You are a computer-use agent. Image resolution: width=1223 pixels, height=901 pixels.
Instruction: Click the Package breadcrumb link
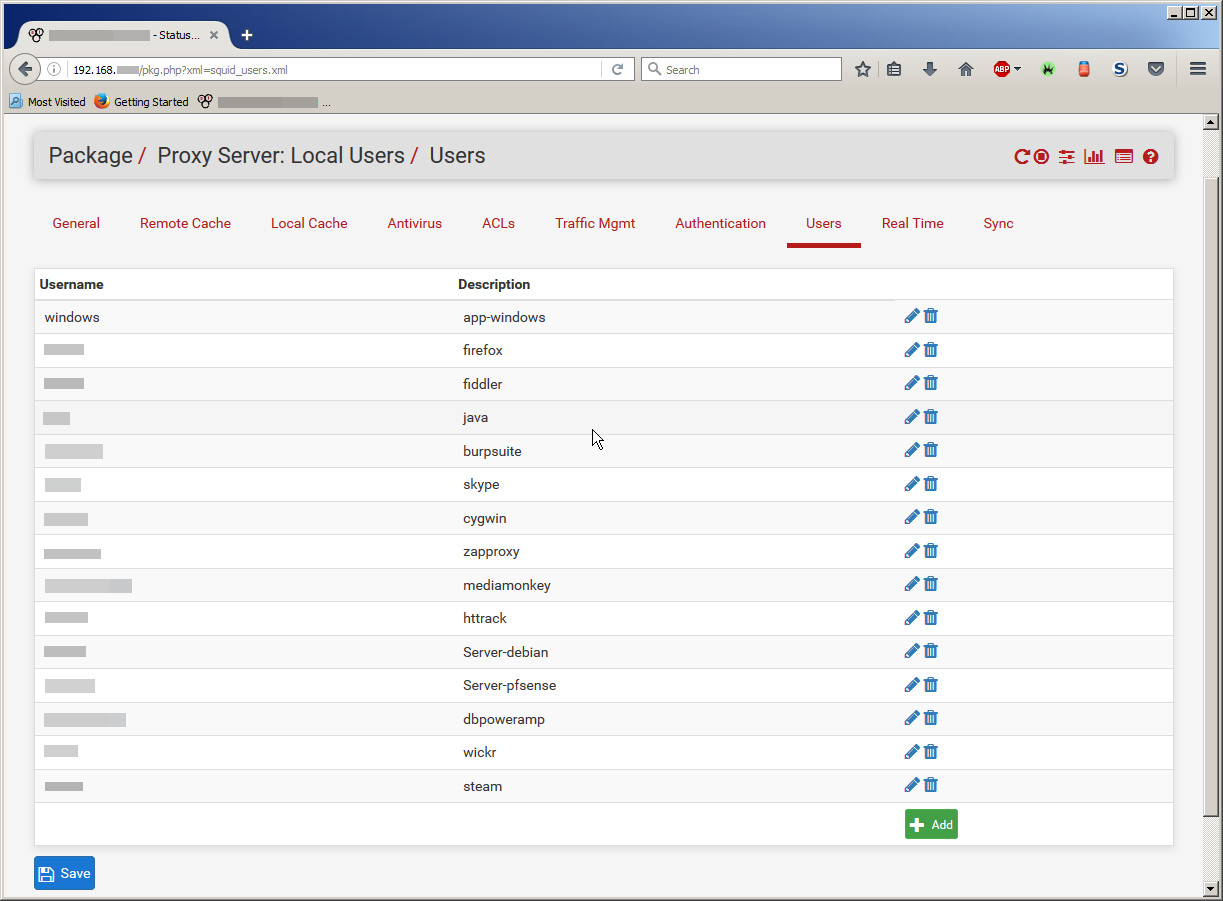pyautogui.click(x=90, y=156)
